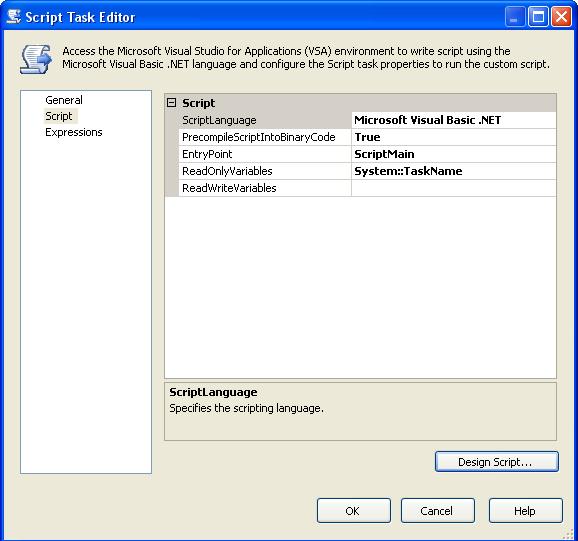
Task: Click the ScriptLanguage description heading
Action: [x=213, y=392]
